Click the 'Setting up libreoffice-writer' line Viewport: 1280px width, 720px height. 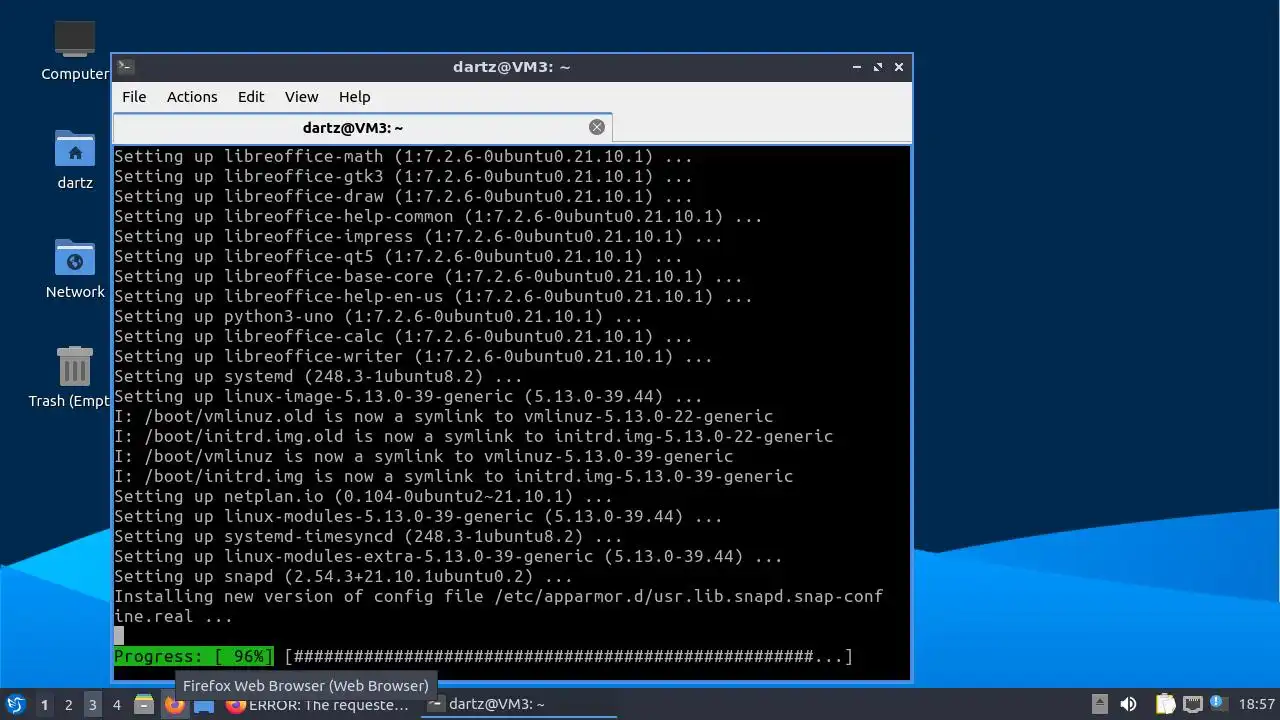tap(413, 356)
